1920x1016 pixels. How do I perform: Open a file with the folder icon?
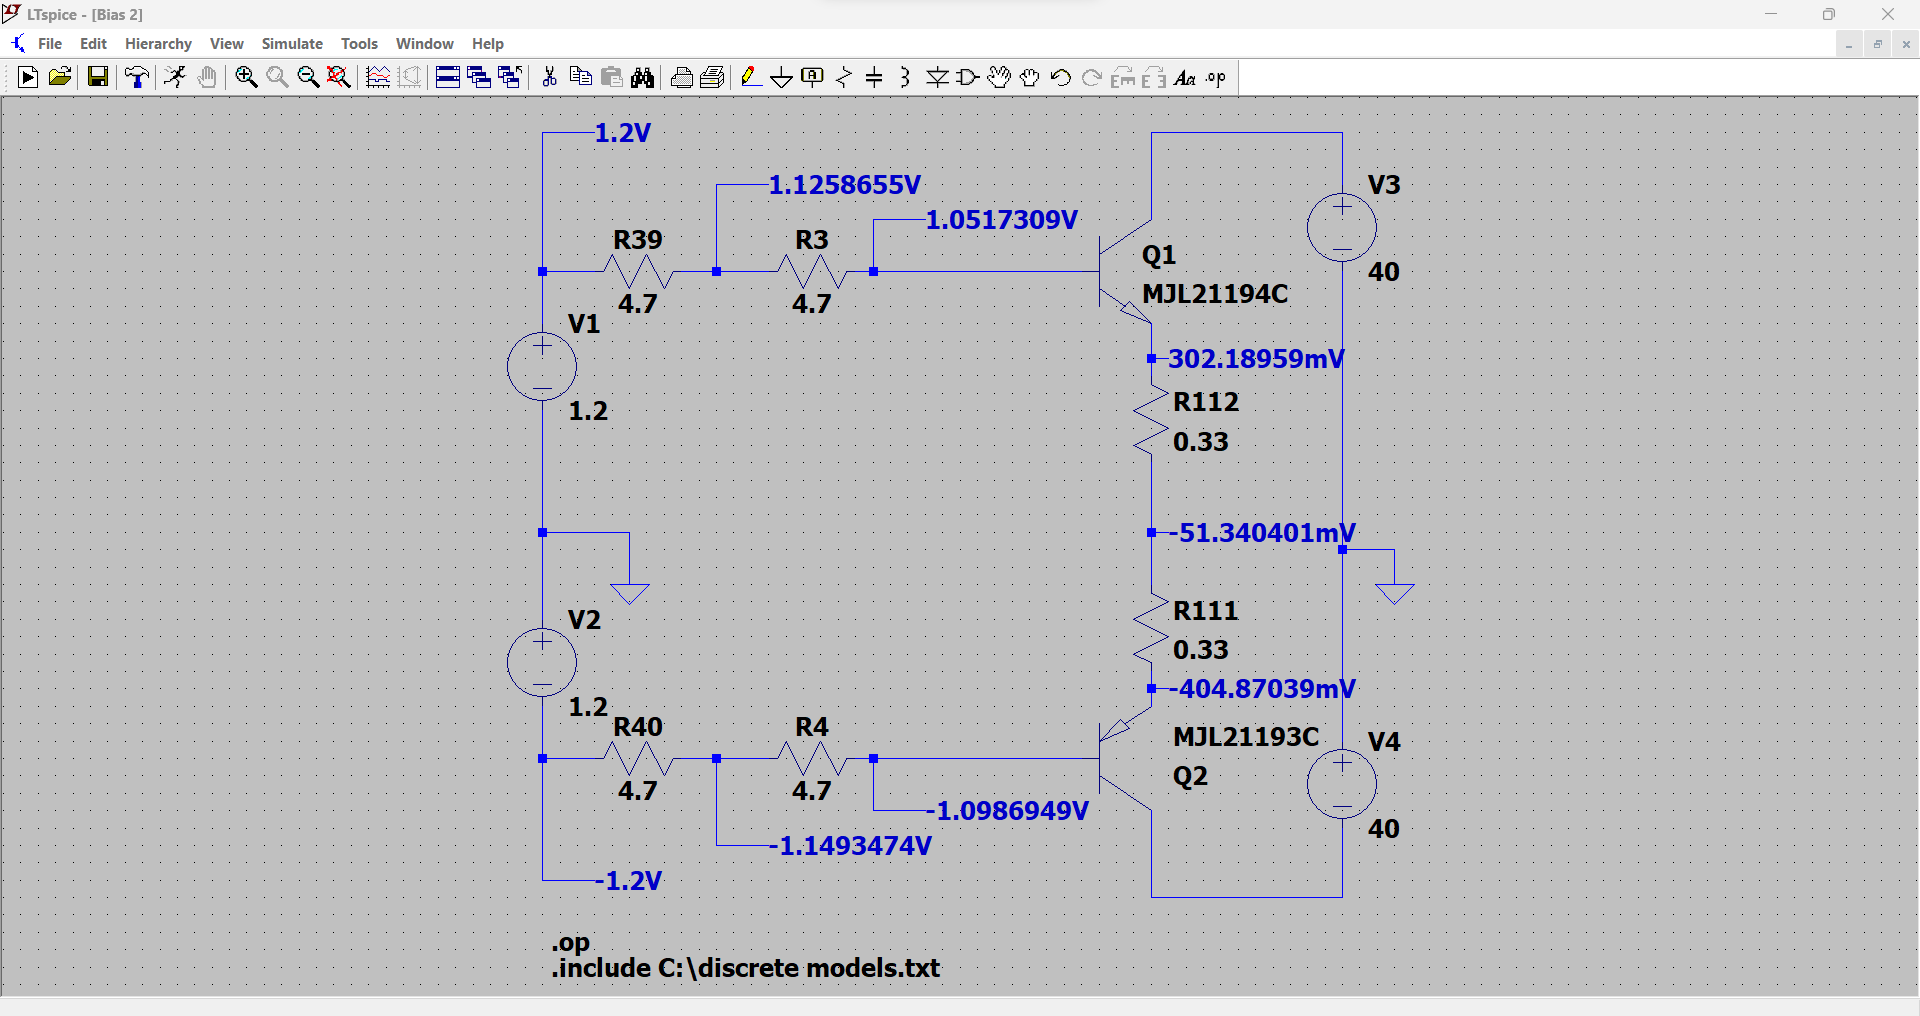60,77
